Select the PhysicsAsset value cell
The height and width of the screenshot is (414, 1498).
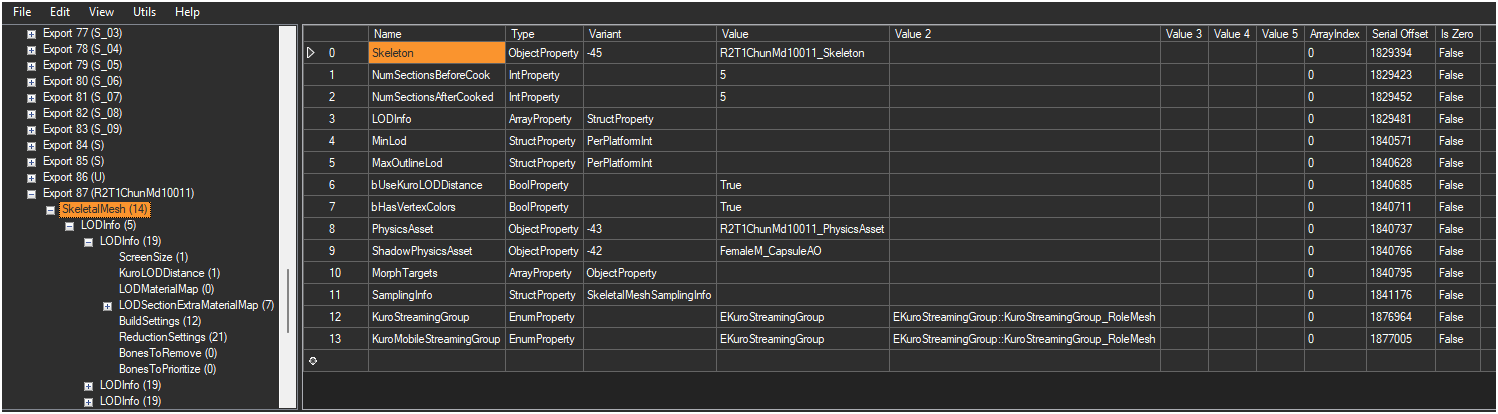[x=803, y=229]
